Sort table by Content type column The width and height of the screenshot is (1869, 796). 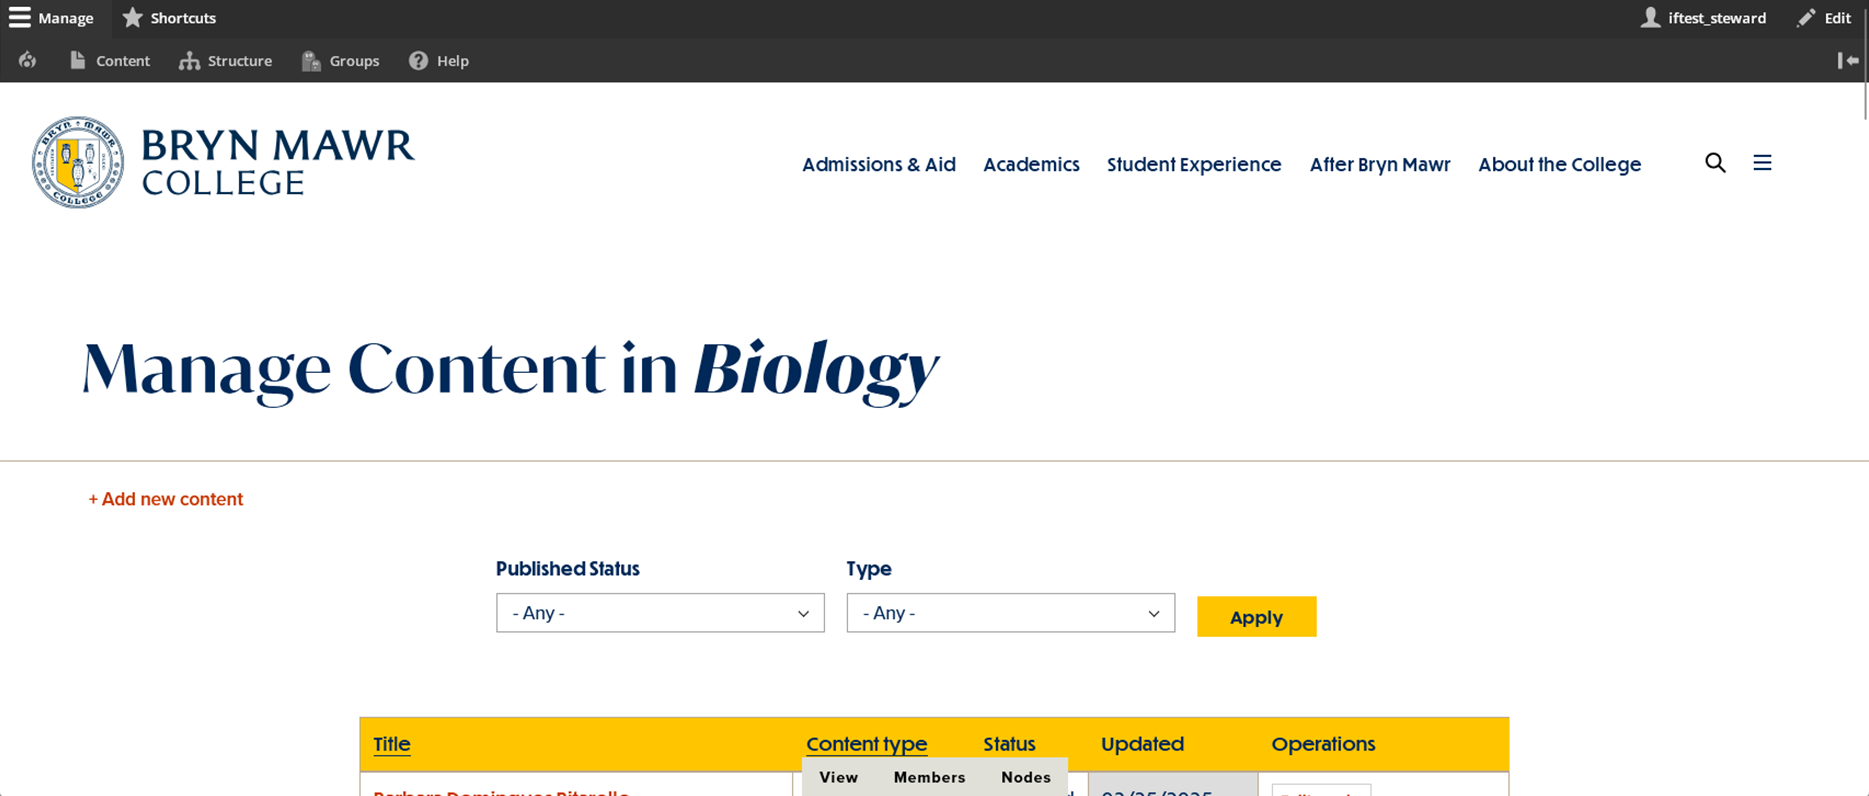pyautogui.click(x=866, y=744)
